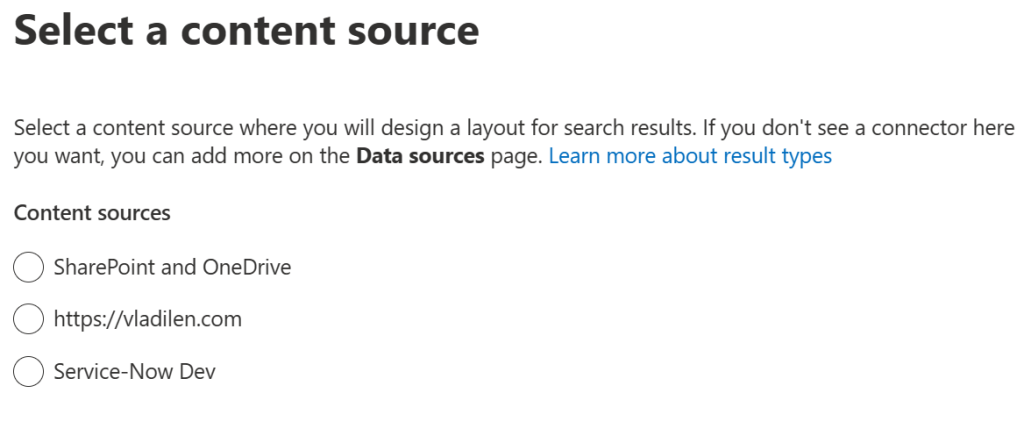Click the "Select a content source" heading

point(246,30)
